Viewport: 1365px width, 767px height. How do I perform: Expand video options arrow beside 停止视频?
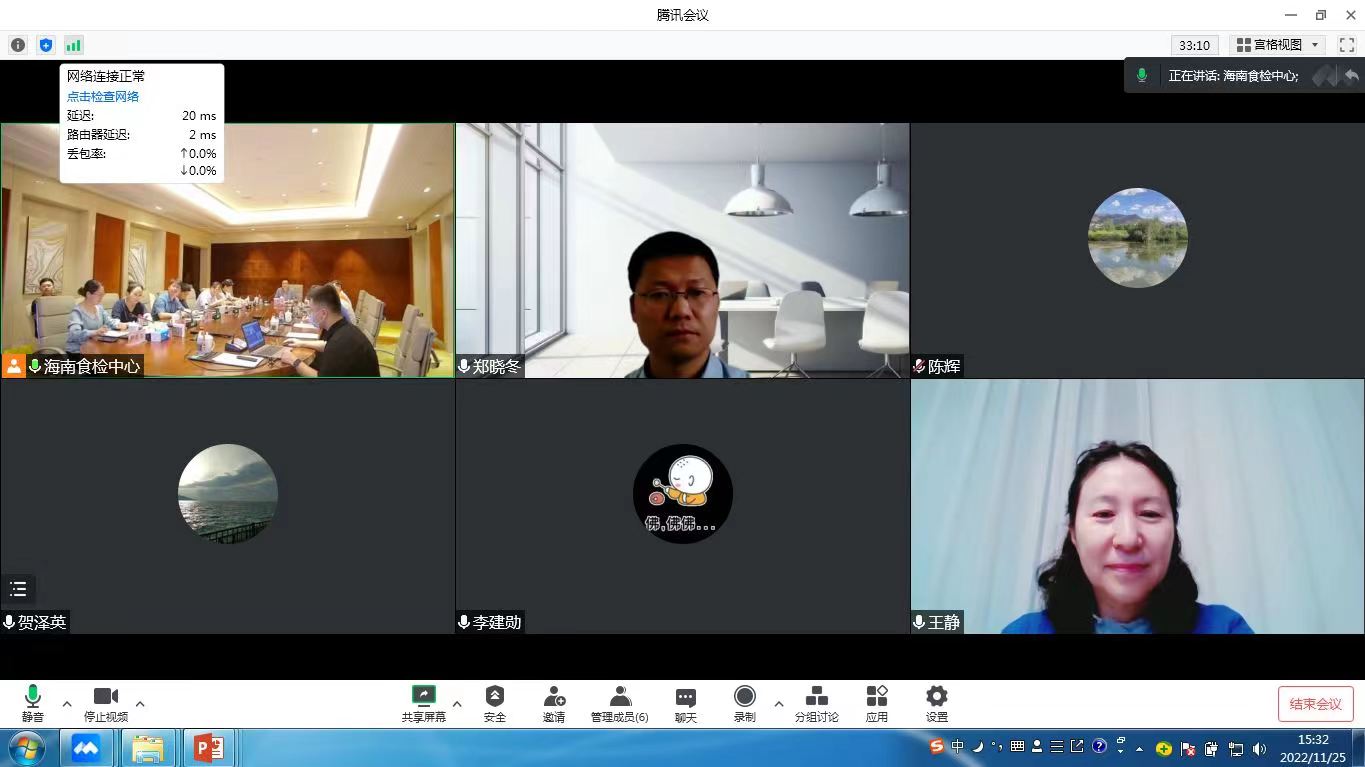pos(140,704)
